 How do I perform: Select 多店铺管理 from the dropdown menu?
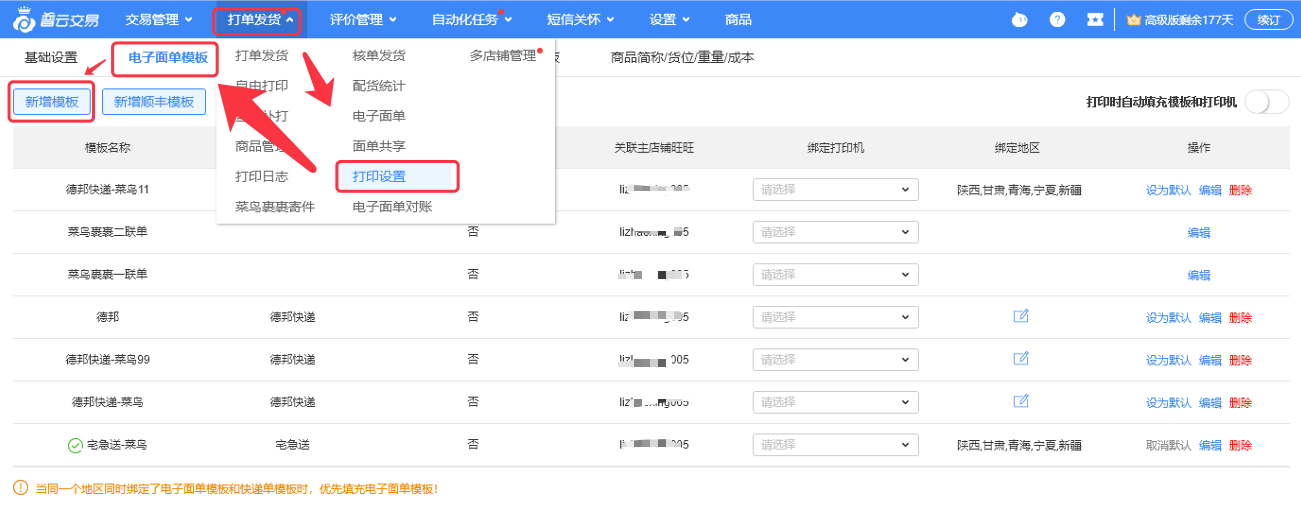503,56
